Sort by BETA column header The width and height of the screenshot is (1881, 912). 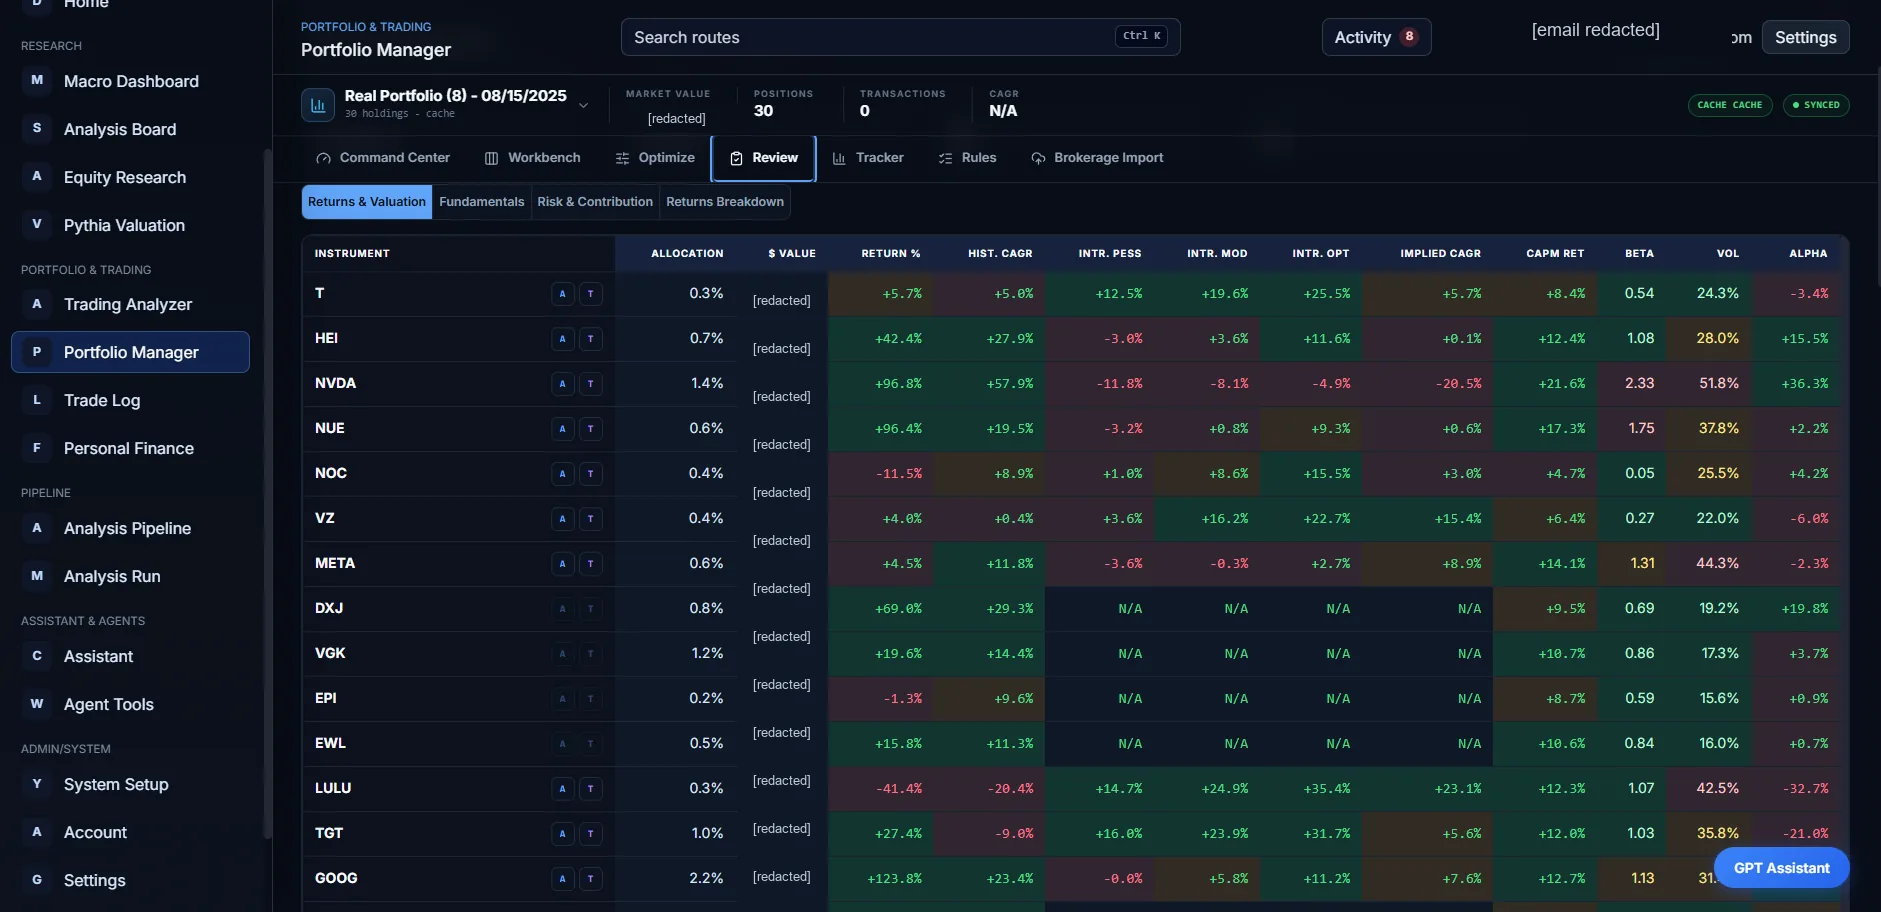pyautogui.click(x=1639, y=254)
